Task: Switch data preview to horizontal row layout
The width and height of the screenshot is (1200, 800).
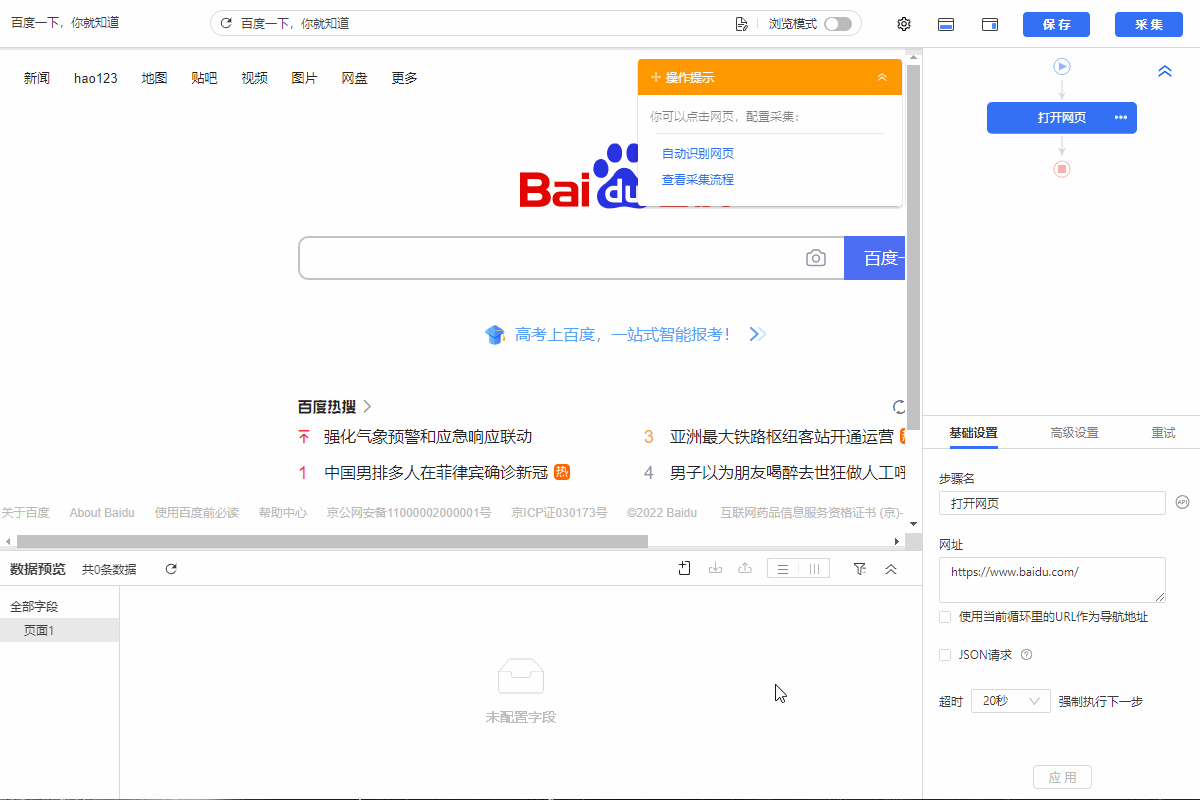Action: point(783,569)
